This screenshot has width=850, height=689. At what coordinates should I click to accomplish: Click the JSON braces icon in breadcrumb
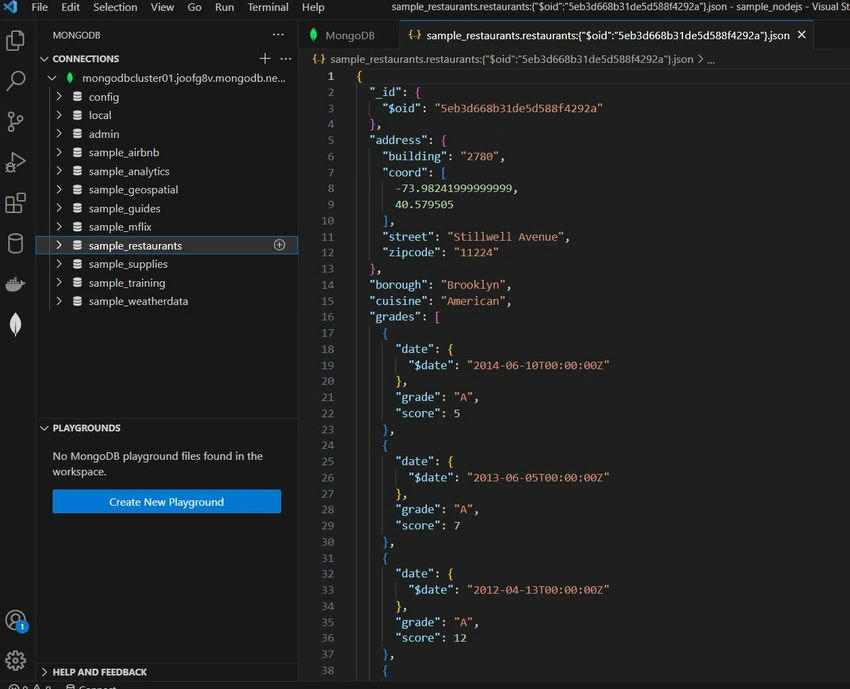pyautogui.click(x=319, y=59)
